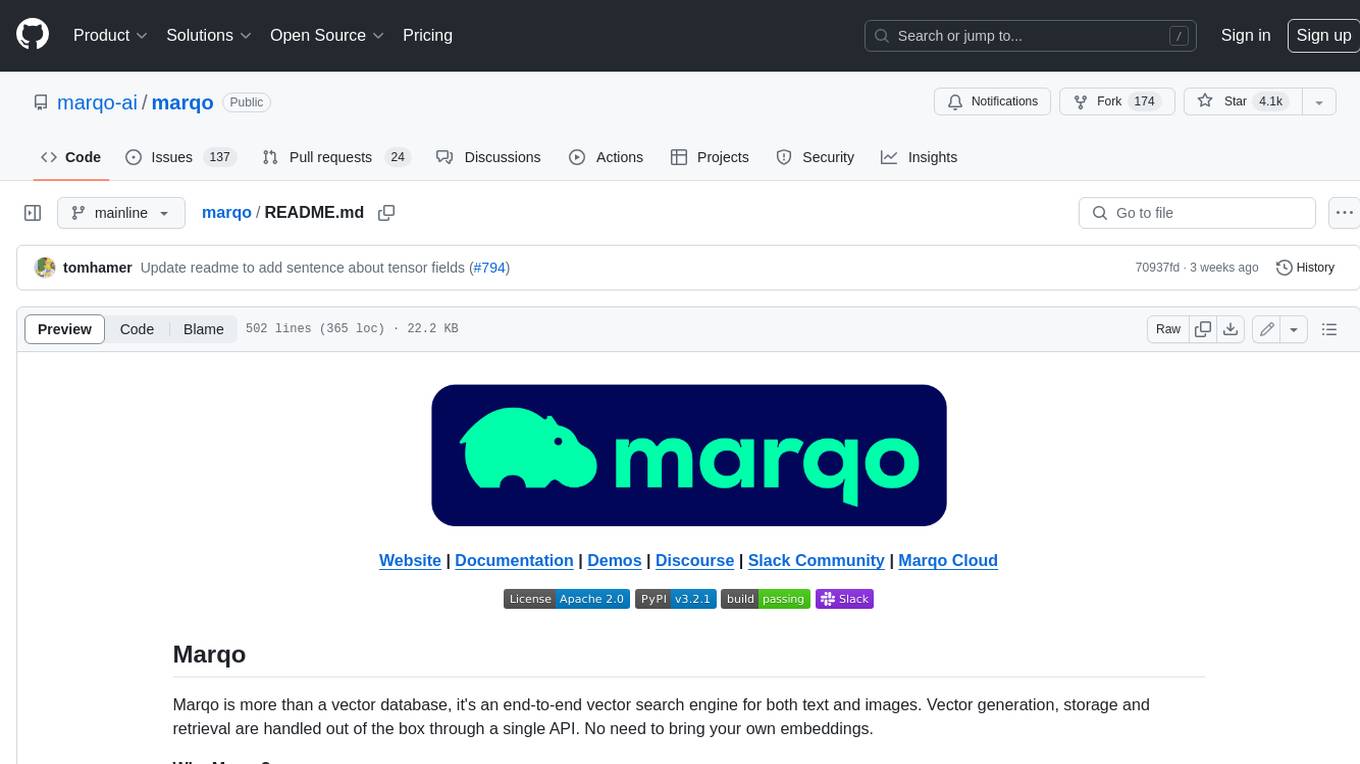Select the Preview view

coord(65,329)
